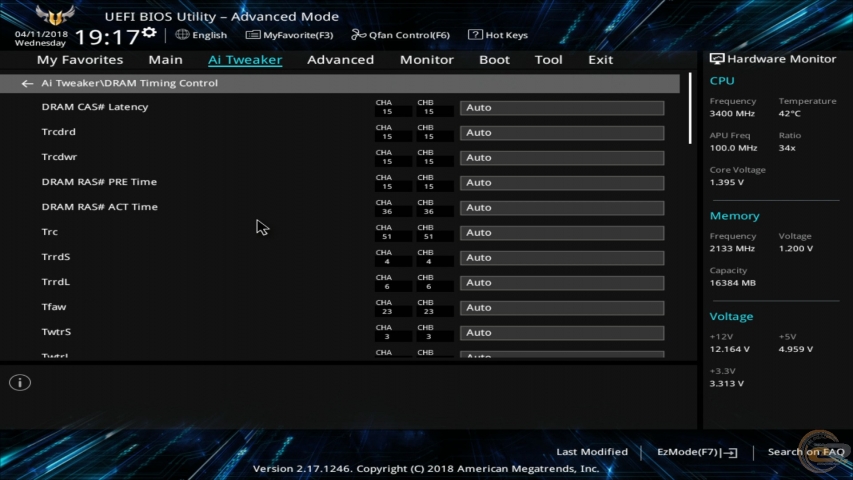Screen dimensions: 853x480
Task: Click the 1.200 V memory voltage
Action: (x=795, y=249)
